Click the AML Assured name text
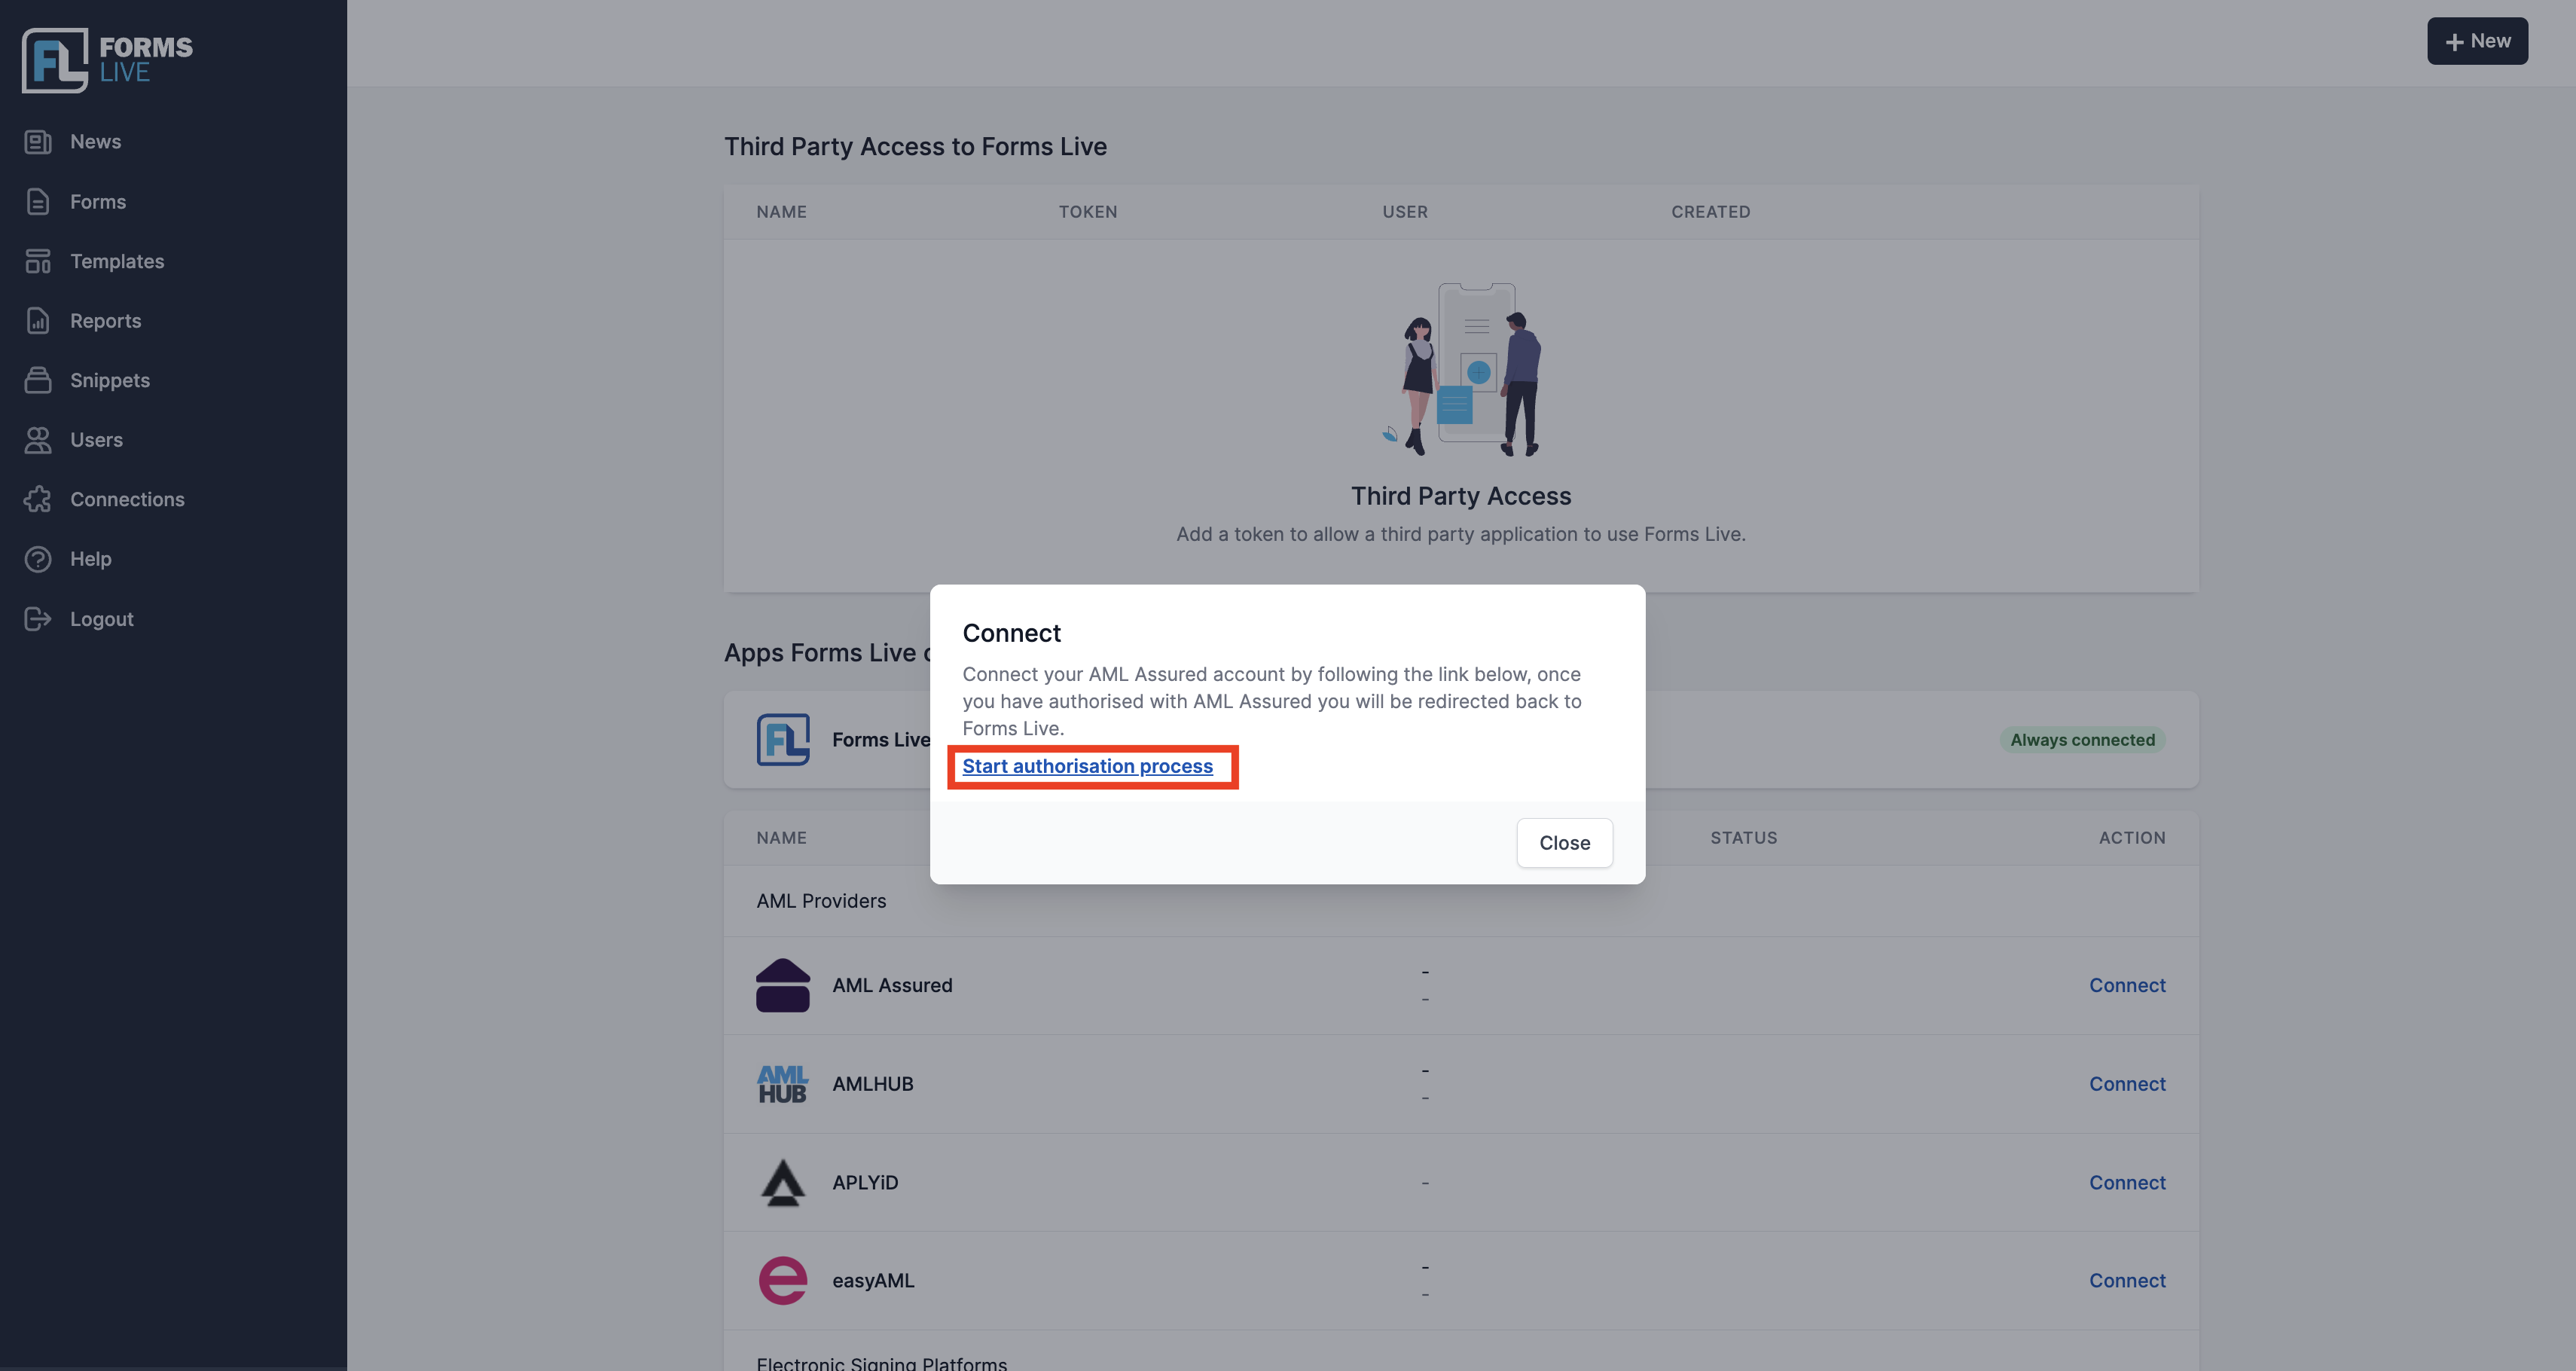 pos(892,985)
